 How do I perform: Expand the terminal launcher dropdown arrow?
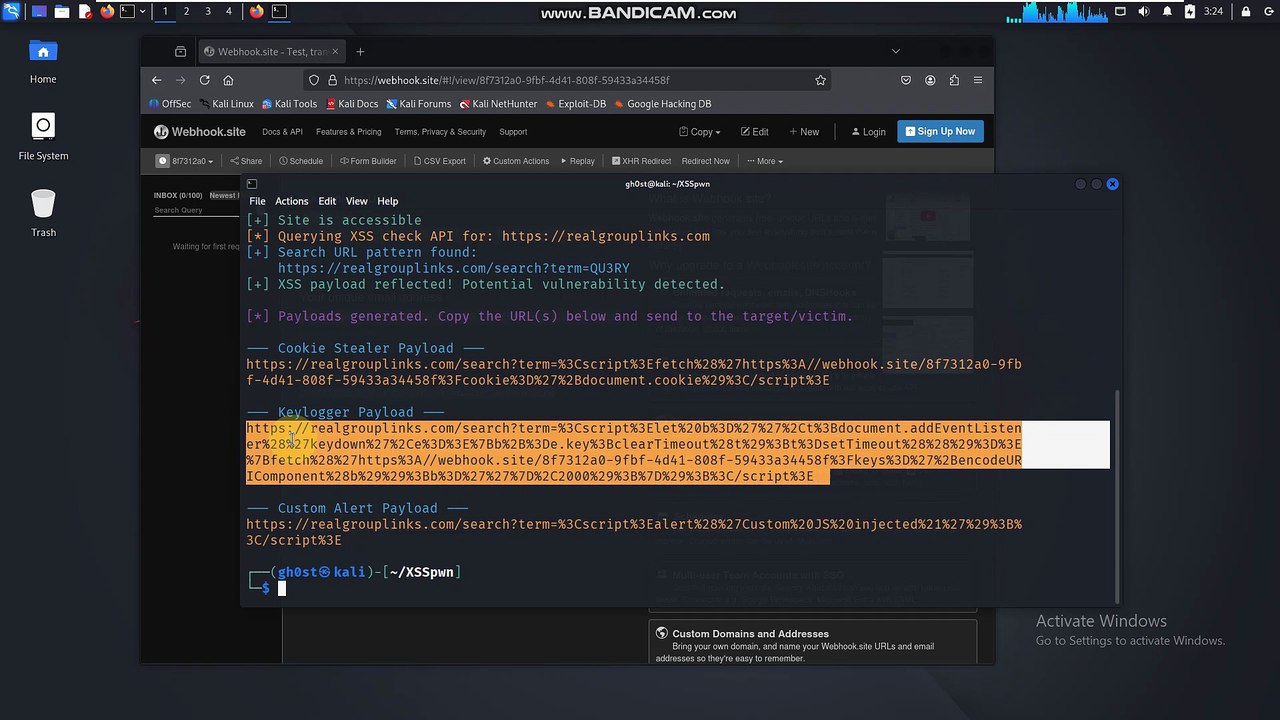click(143, 12)
